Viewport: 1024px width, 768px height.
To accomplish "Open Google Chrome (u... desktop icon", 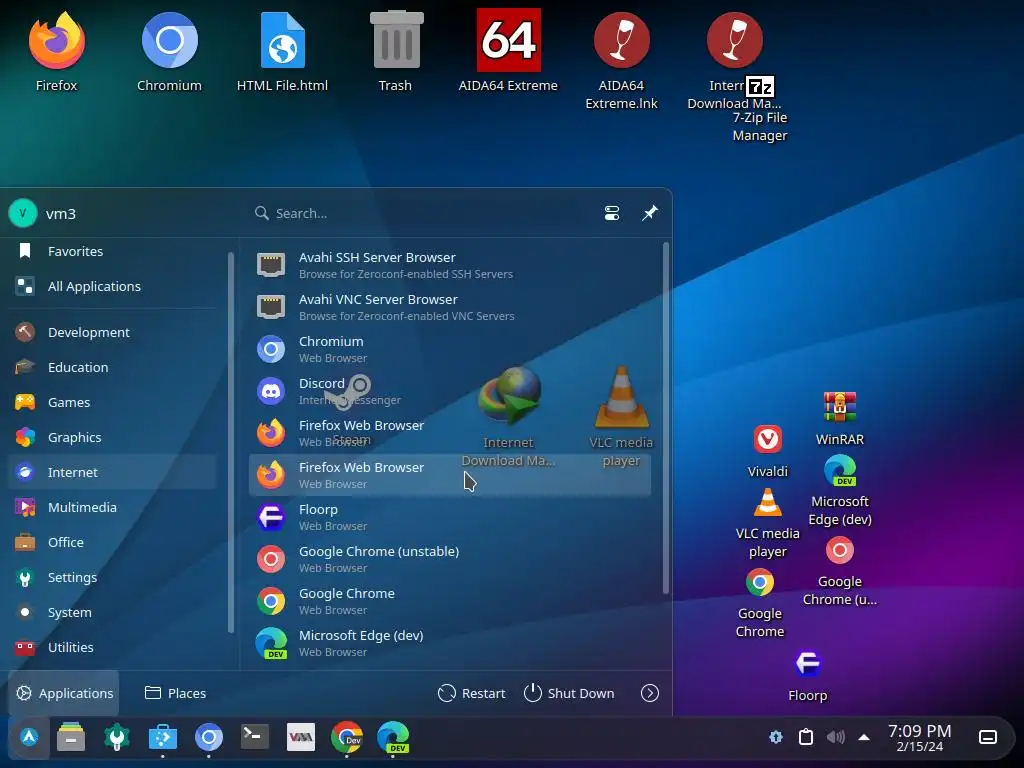I will pos(840,571).
